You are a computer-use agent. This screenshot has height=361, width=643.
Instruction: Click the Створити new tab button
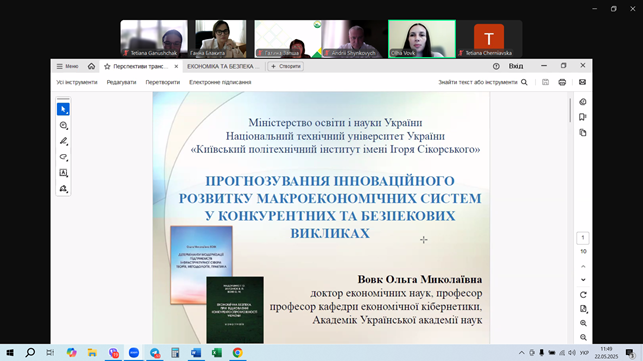286,66
